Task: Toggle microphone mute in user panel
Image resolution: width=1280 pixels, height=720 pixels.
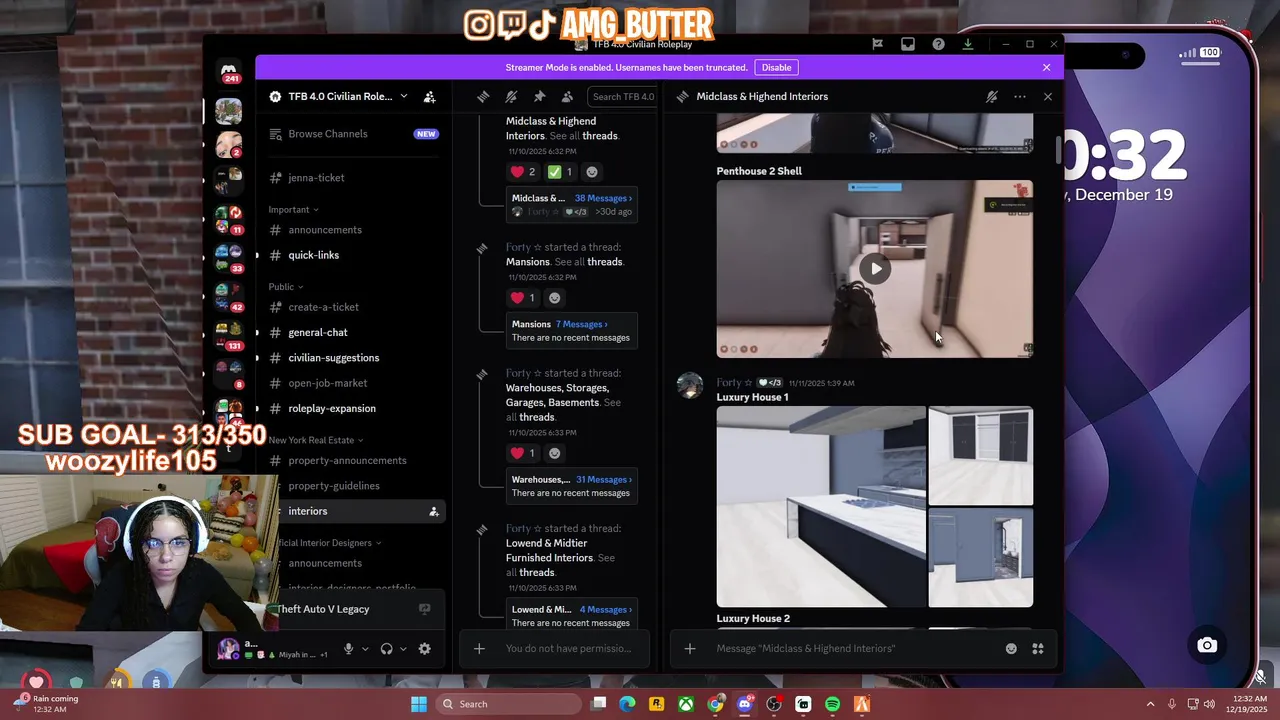Action: click(348, 649)
